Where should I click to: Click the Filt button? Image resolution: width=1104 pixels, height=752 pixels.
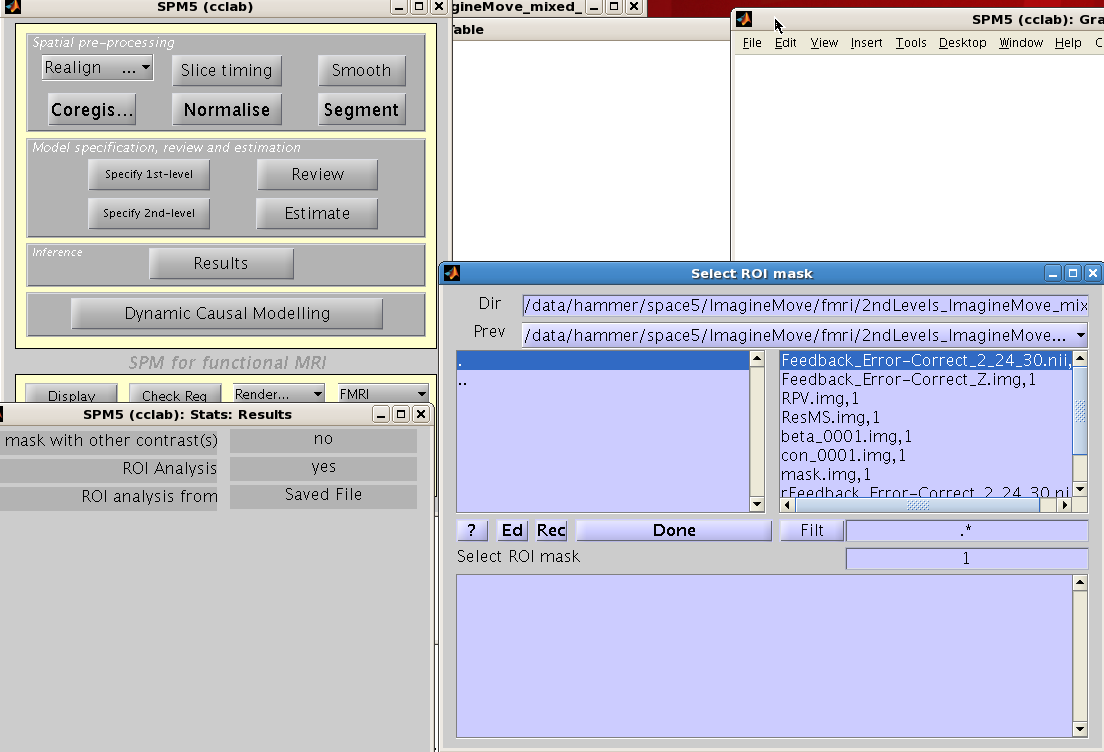point(812,530)
